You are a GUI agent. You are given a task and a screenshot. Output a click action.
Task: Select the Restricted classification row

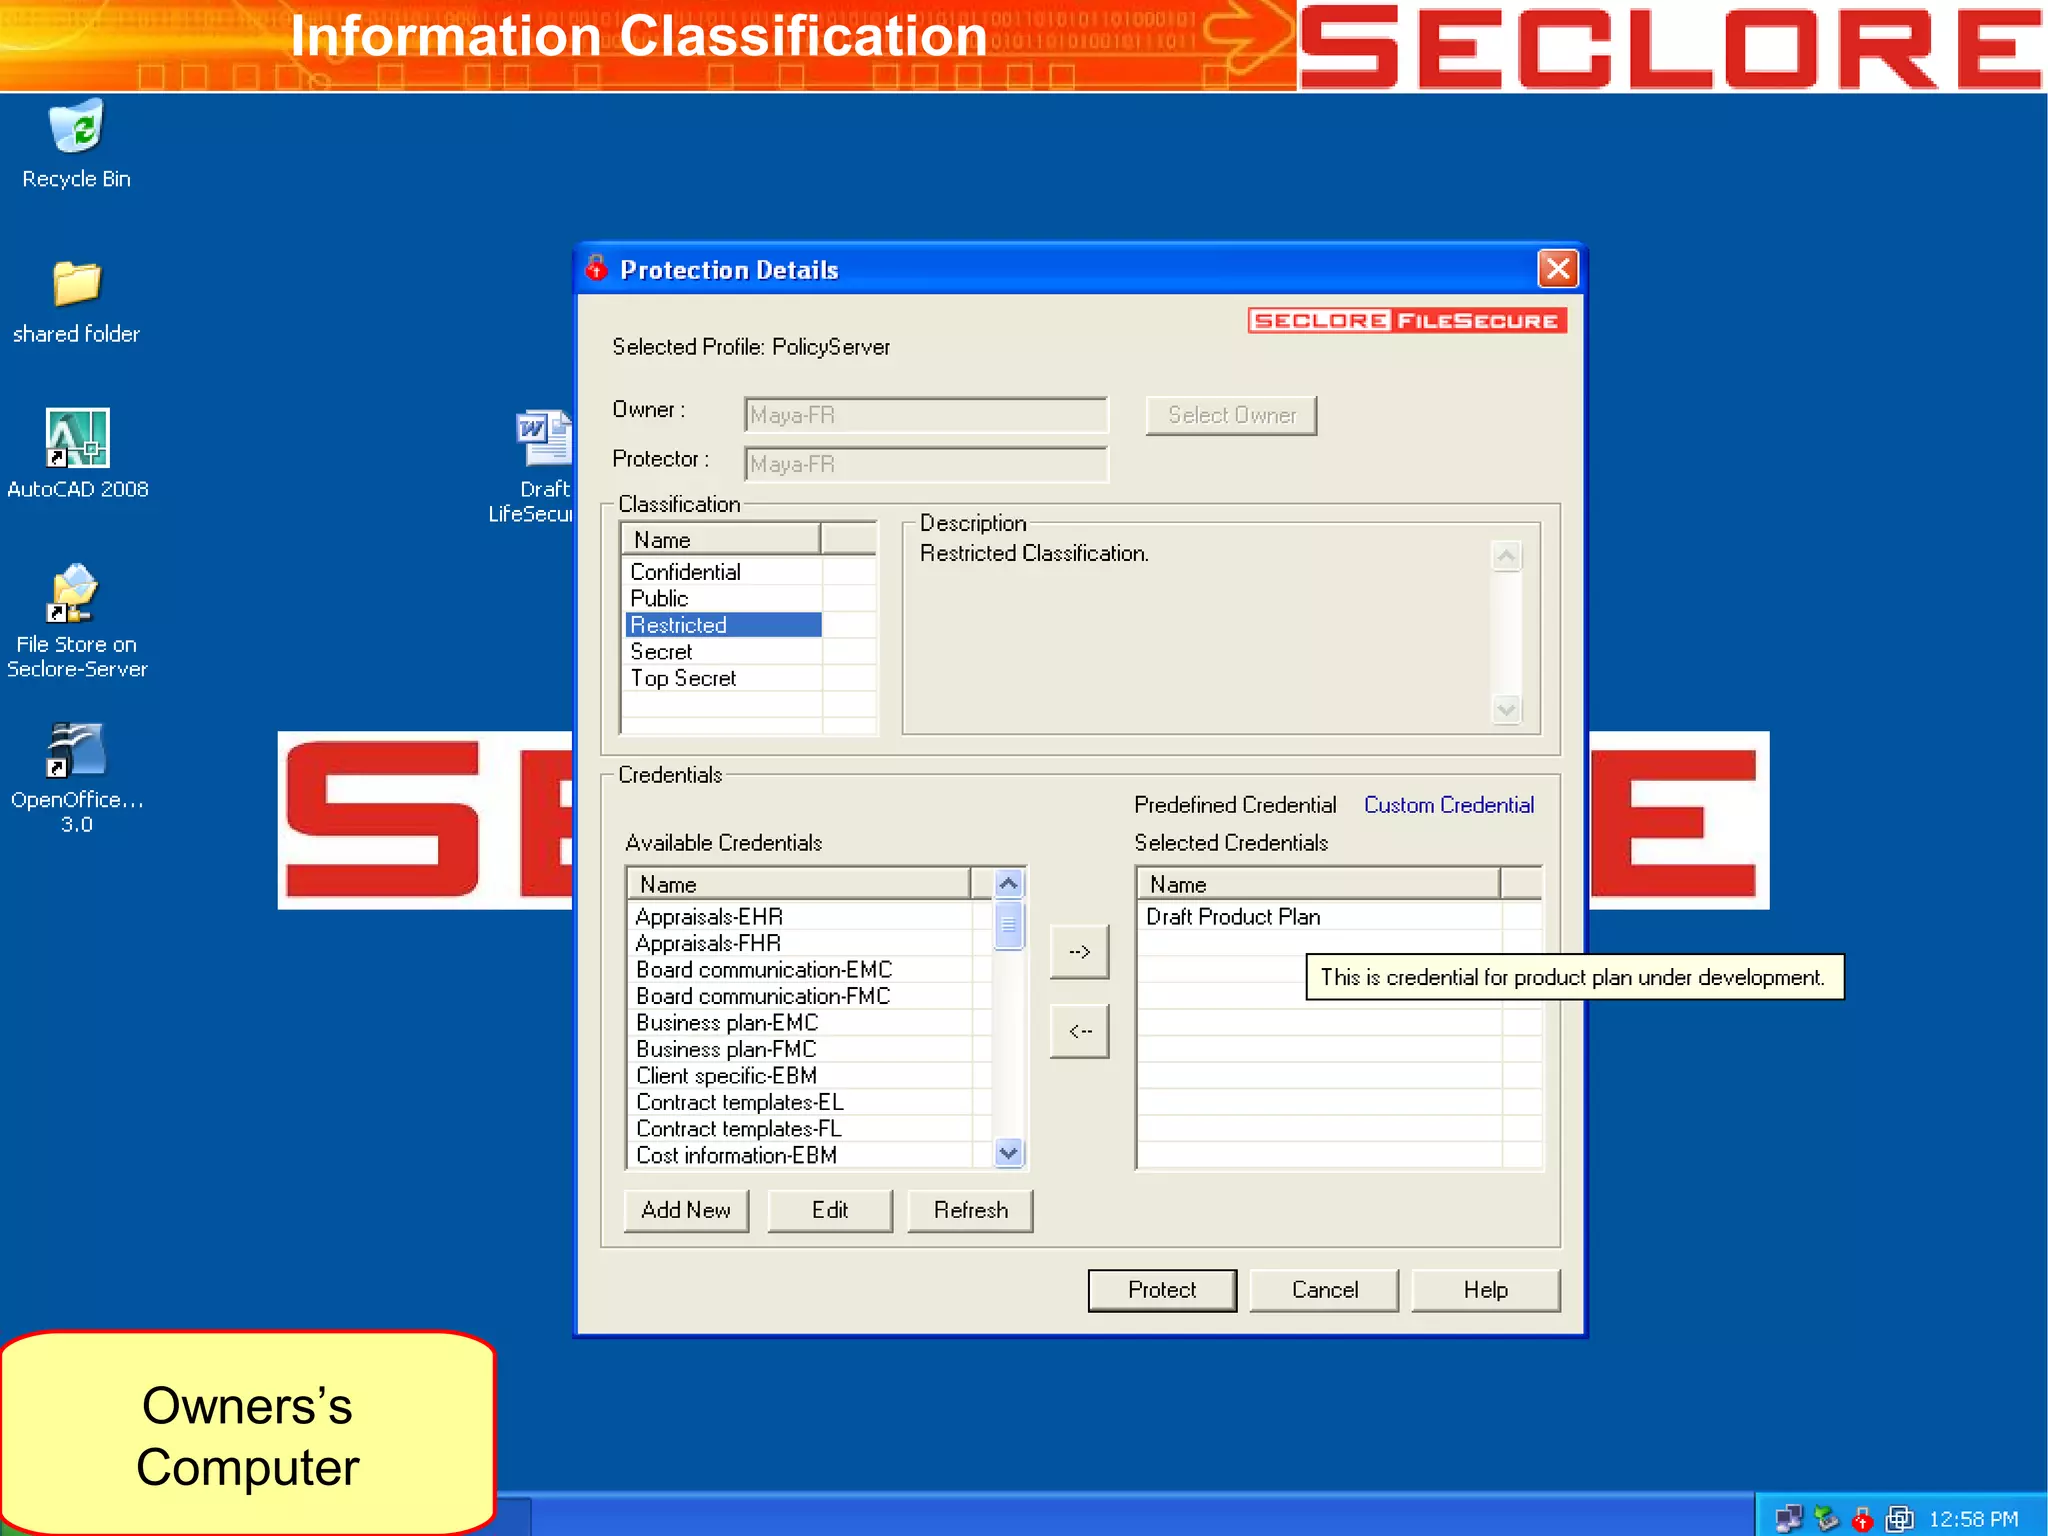pyautogui.click(x=724, y=625)
